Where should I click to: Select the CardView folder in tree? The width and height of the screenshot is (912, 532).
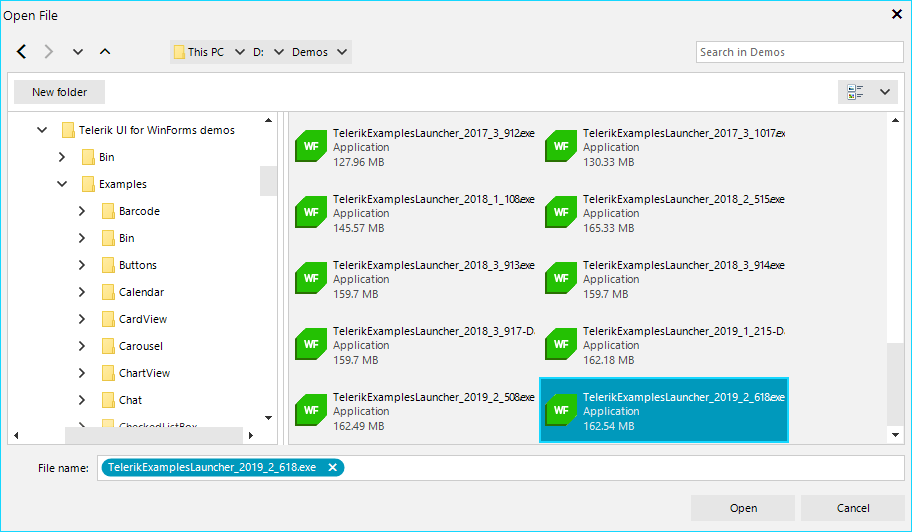[x=142, y=319]
